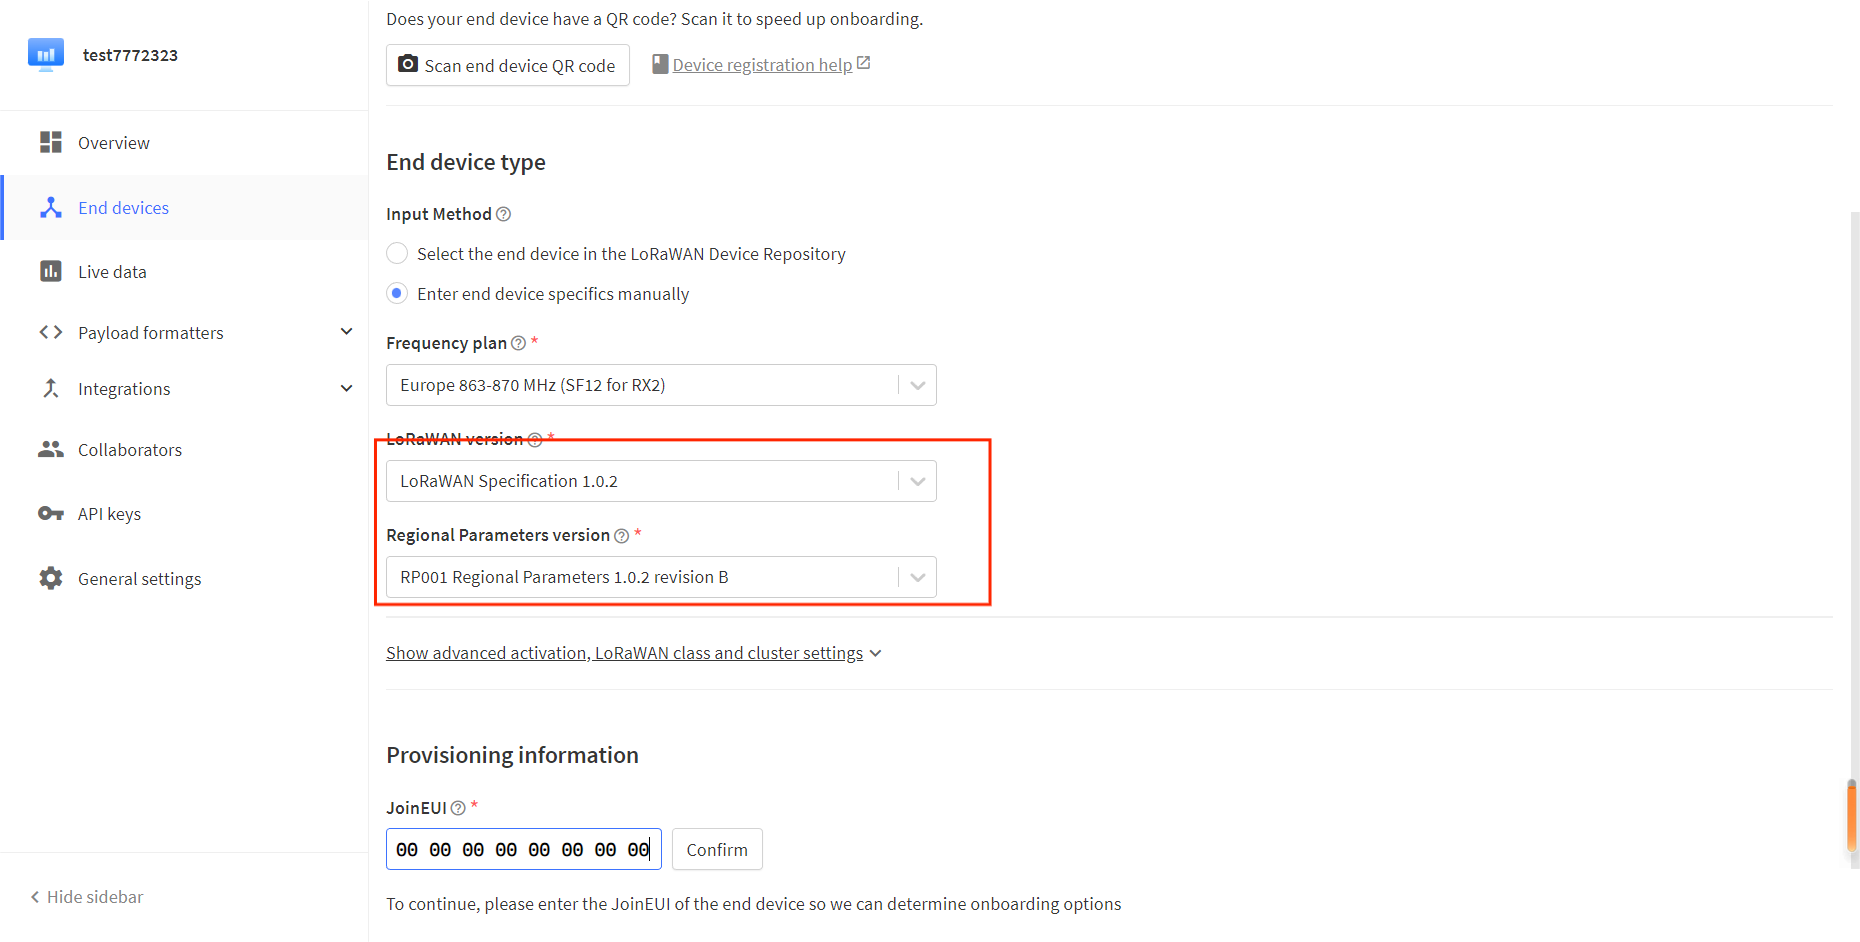Open the Regional Parameters version dropdown
The image size is (1860, 942).
(x=660, y=577)
